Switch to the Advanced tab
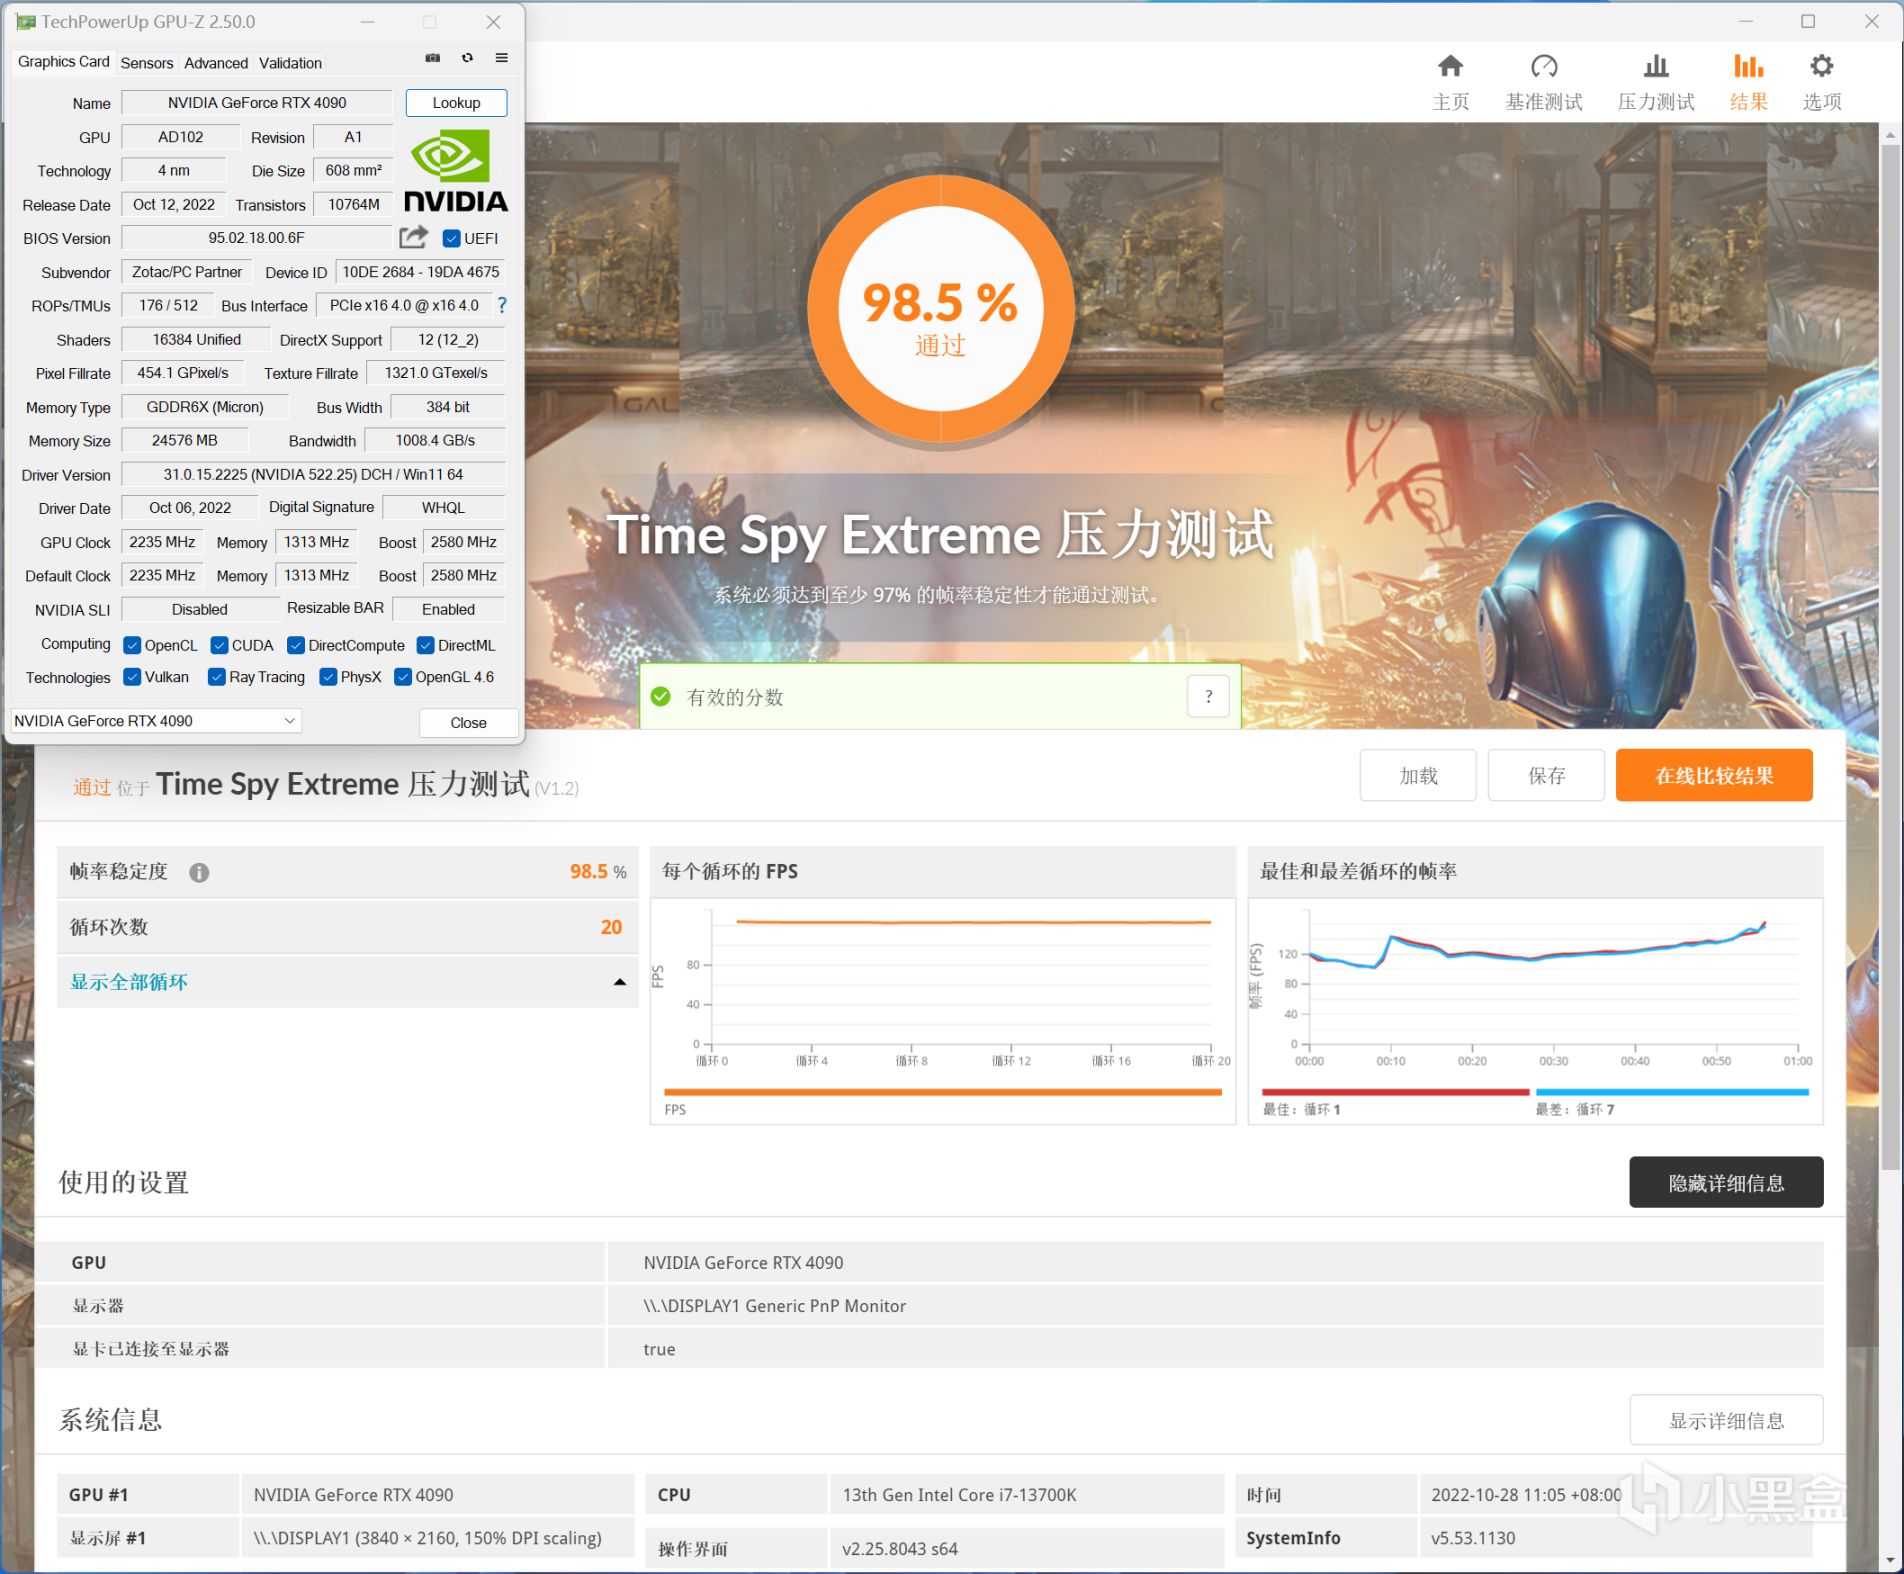This screenshot has width=1904, height=1574. [x=216, y=63]
